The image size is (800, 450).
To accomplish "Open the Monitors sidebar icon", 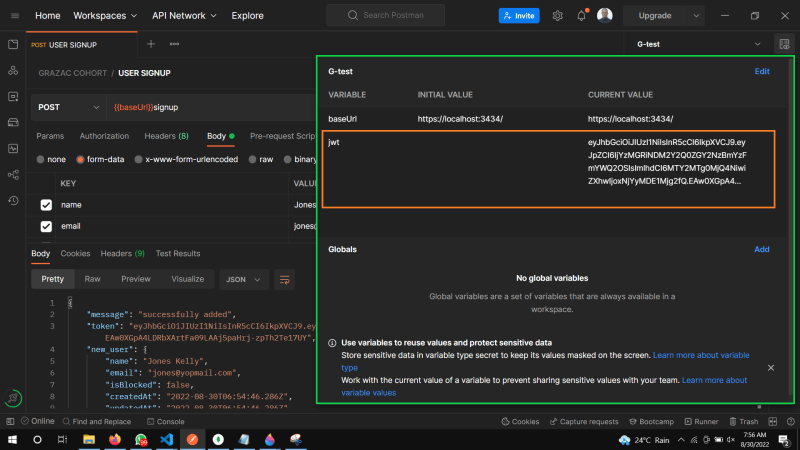I will [13, 148].
